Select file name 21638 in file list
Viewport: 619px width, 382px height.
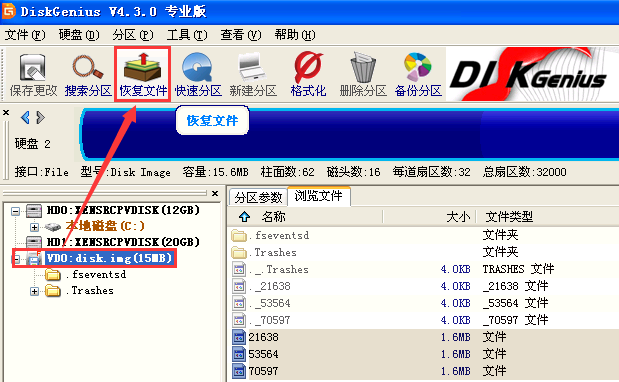tap(264, 337)
